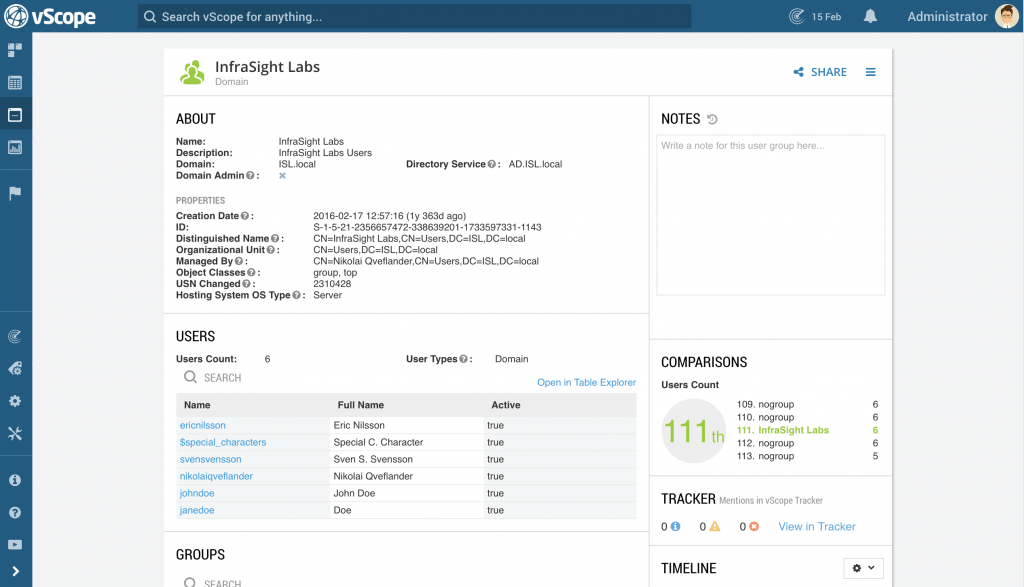Screen dimensions: 1024x587
Task: Open the users list in Table Explorer
Action: pos(586,383)
